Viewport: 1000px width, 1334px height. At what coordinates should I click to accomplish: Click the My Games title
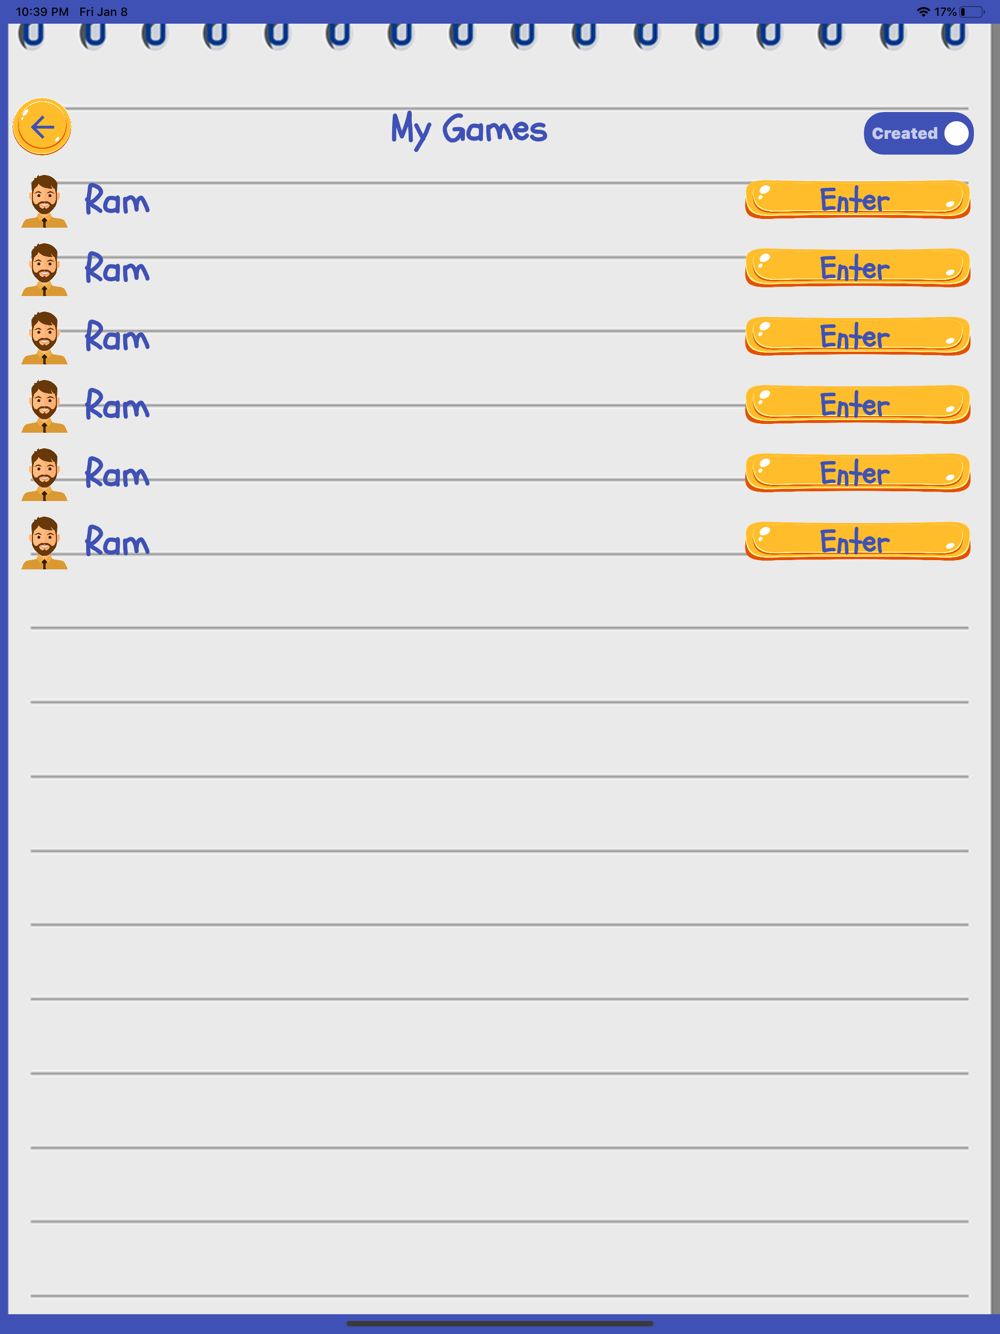469,130
